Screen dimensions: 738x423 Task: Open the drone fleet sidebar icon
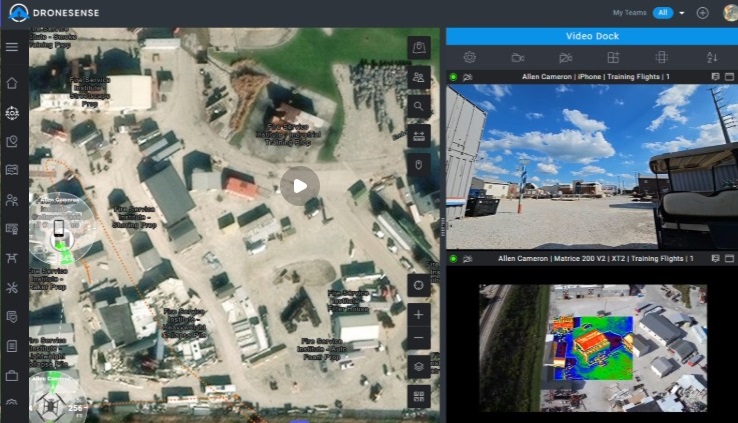[x=12, y=258]
